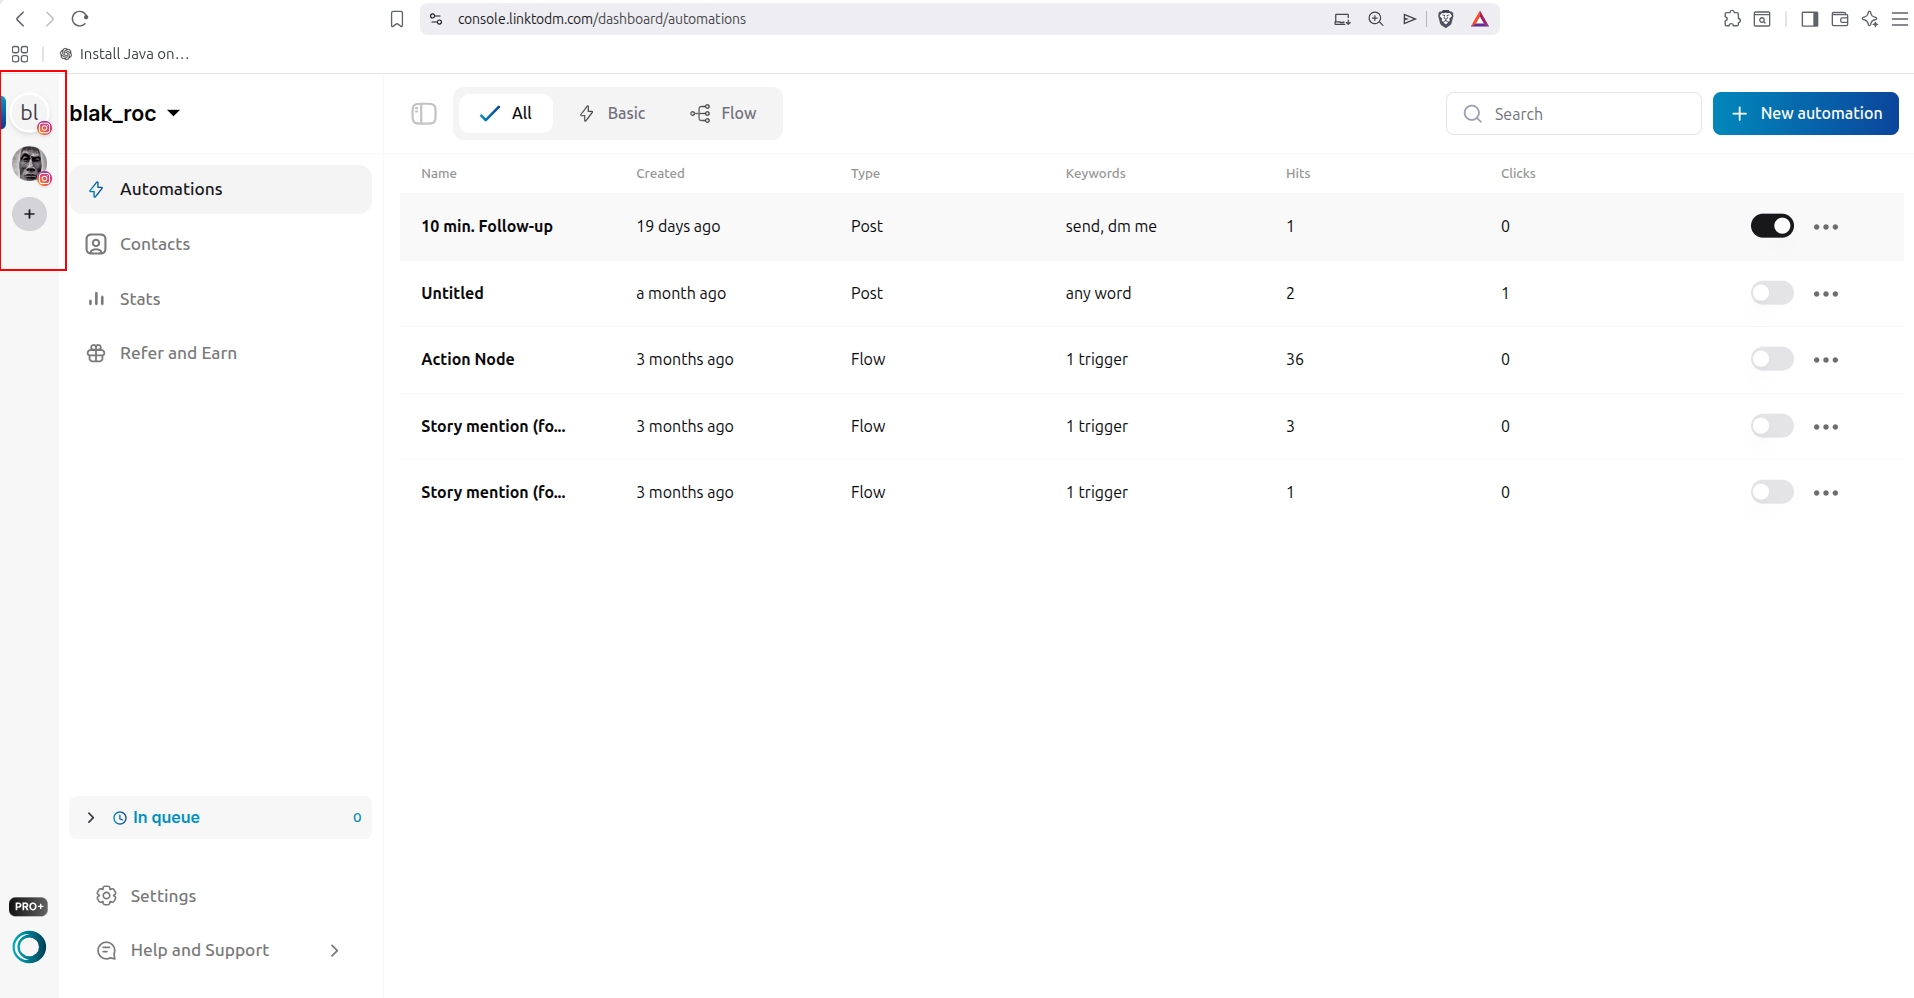This screenshot has height=998, width=1914.
Task: Click the Brave Rewards triangle icon
Action: tap(1480, 19)
